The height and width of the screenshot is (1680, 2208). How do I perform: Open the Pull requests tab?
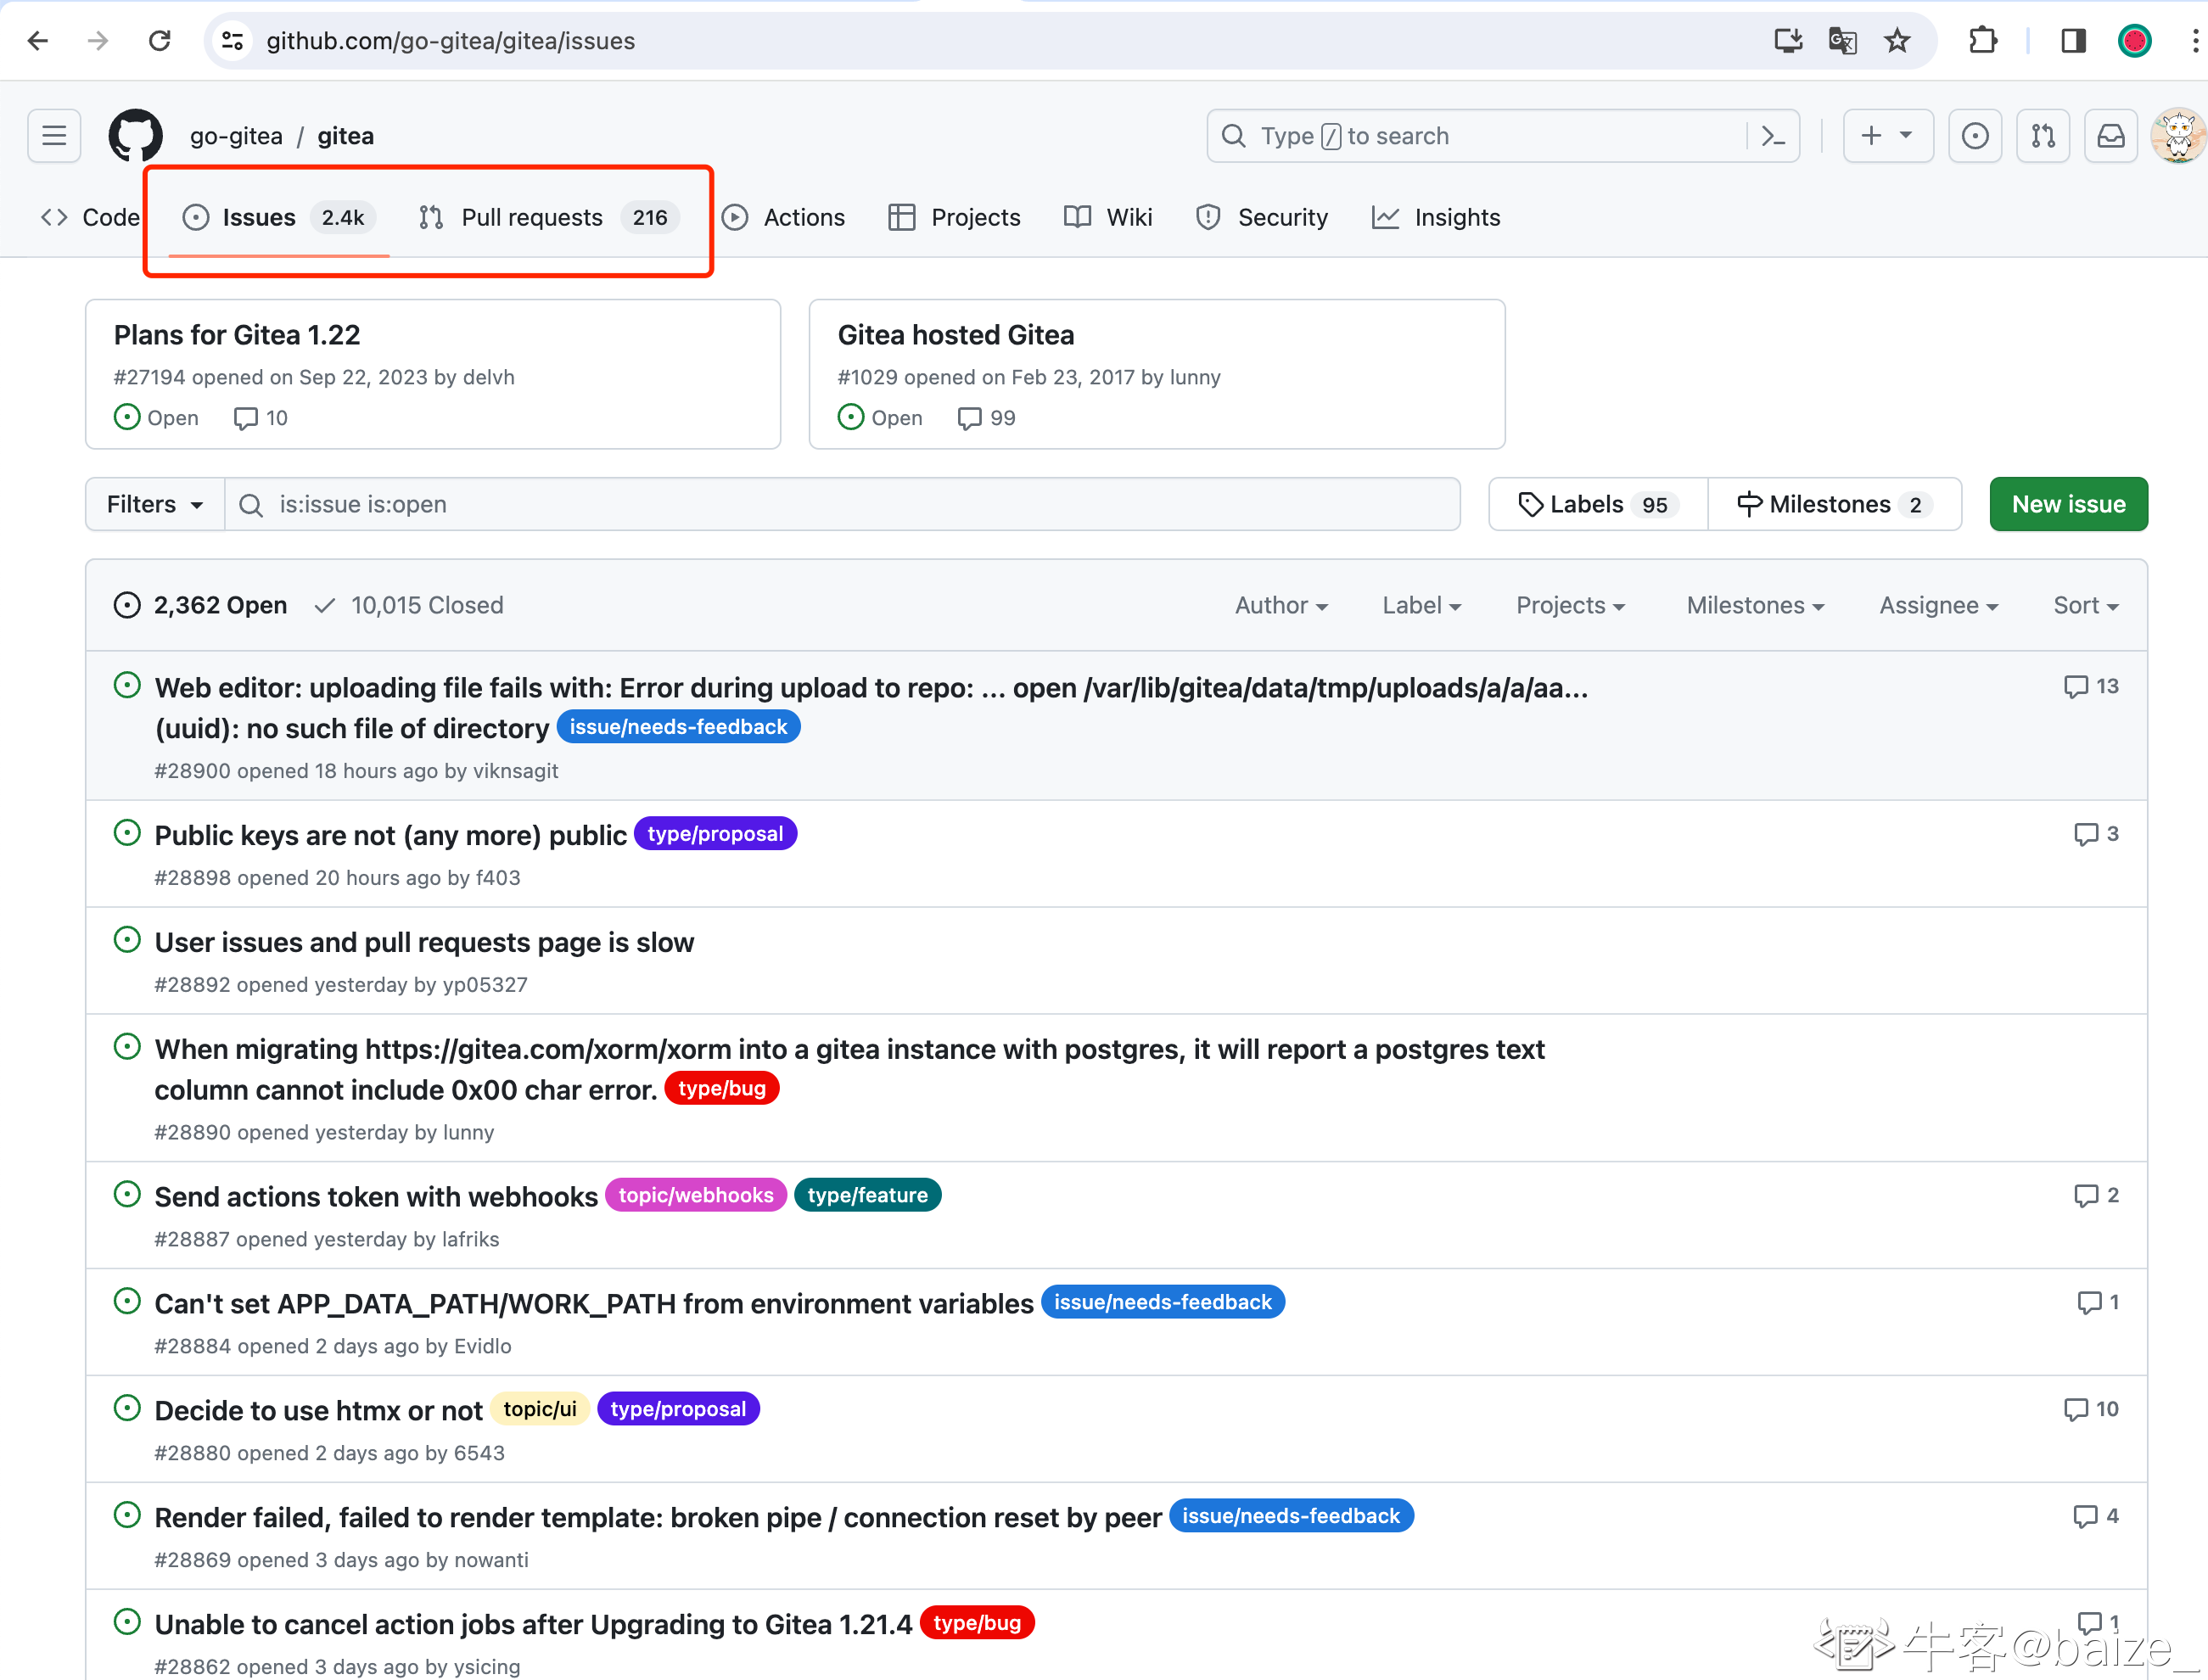click(x=549, y=217)
